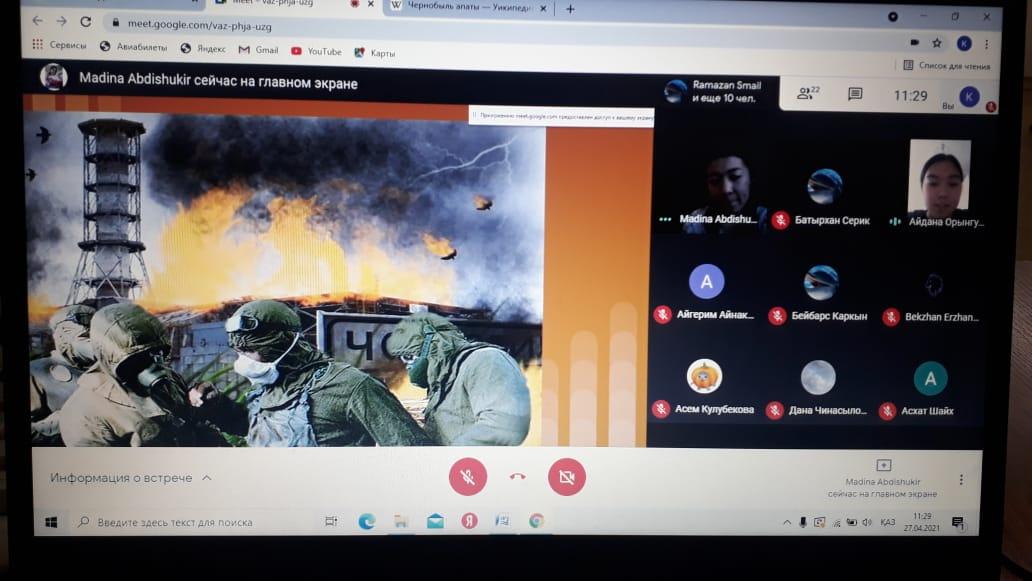Unmute the microphone in the meeting
Image resolution: width=1032 pixels, height=581 pixels.
point(467,477)
